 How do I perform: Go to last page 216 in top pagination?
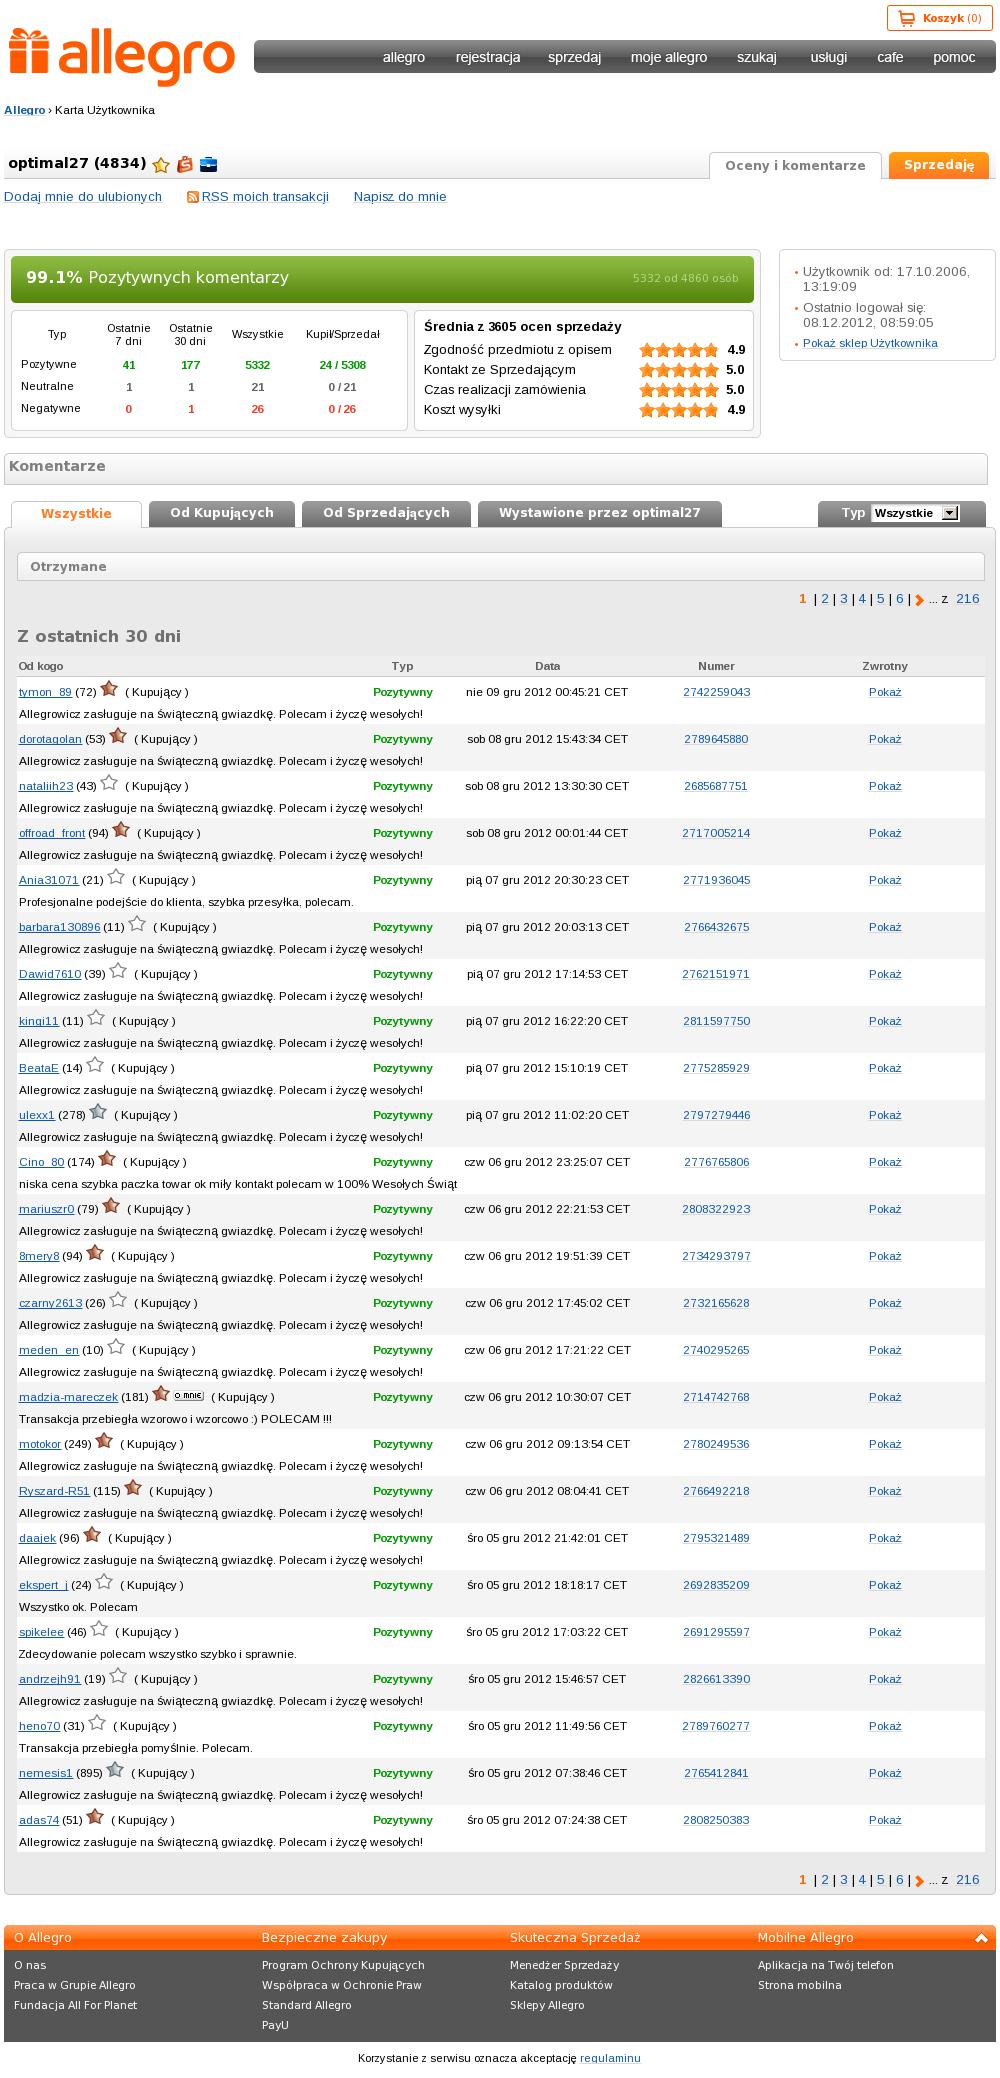click(x=968, y=599)
